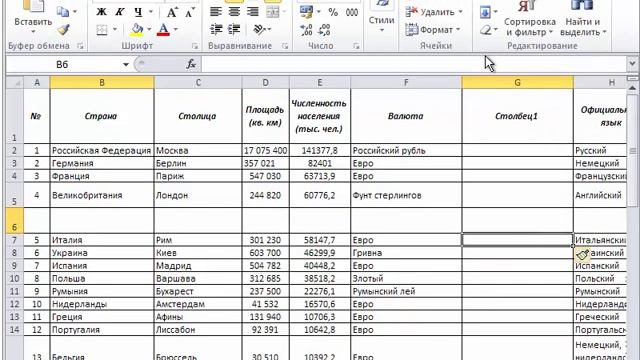Screen dimensions: 640x360
Task: Click the text orientation icon
Action: coord(259,29)
